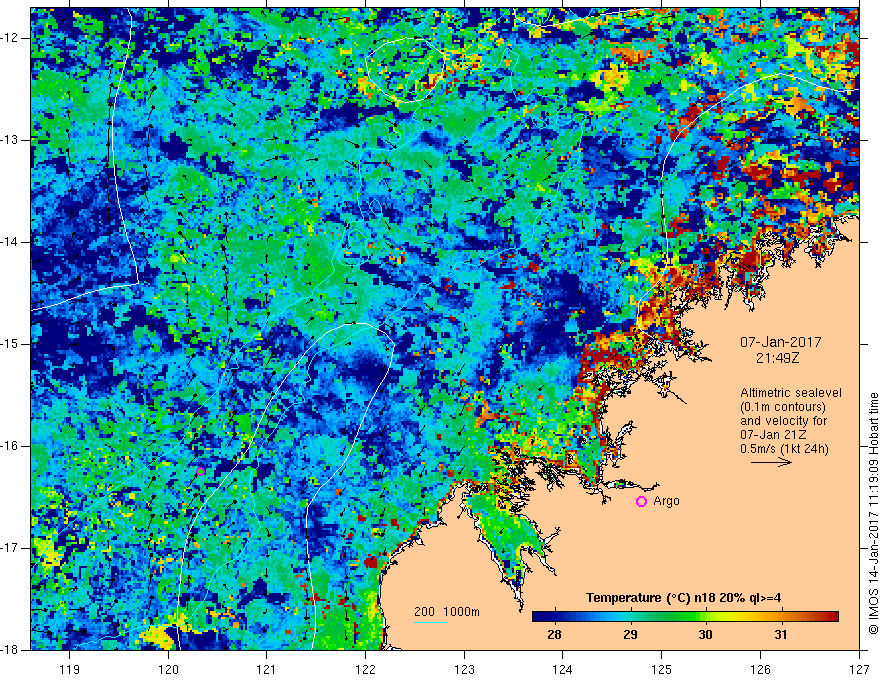Click the '21:49Z' time text

point(777,358)
